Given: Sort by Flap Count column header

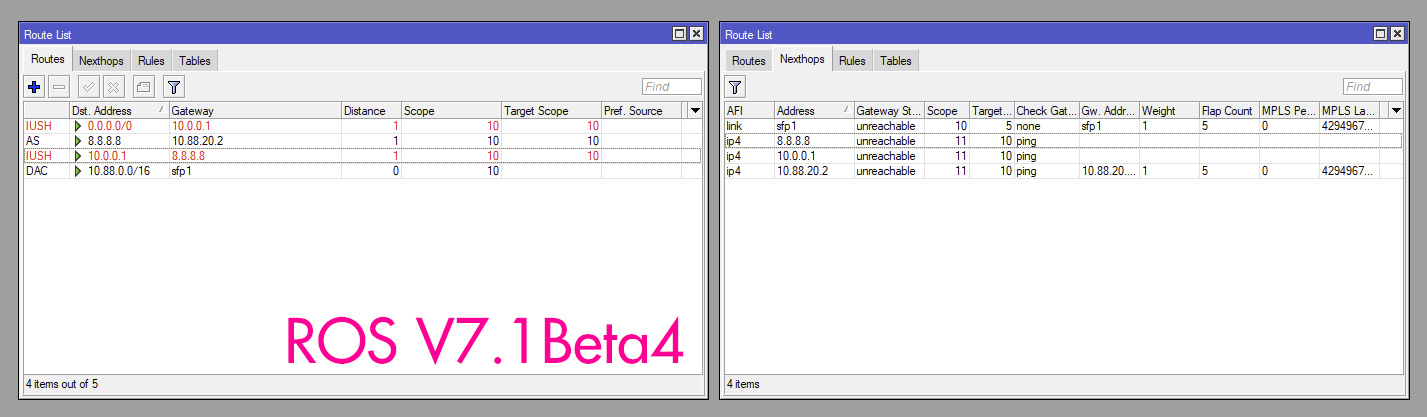Looking at the screenshot, I should pyautogui.click(x=1229, y=110).
